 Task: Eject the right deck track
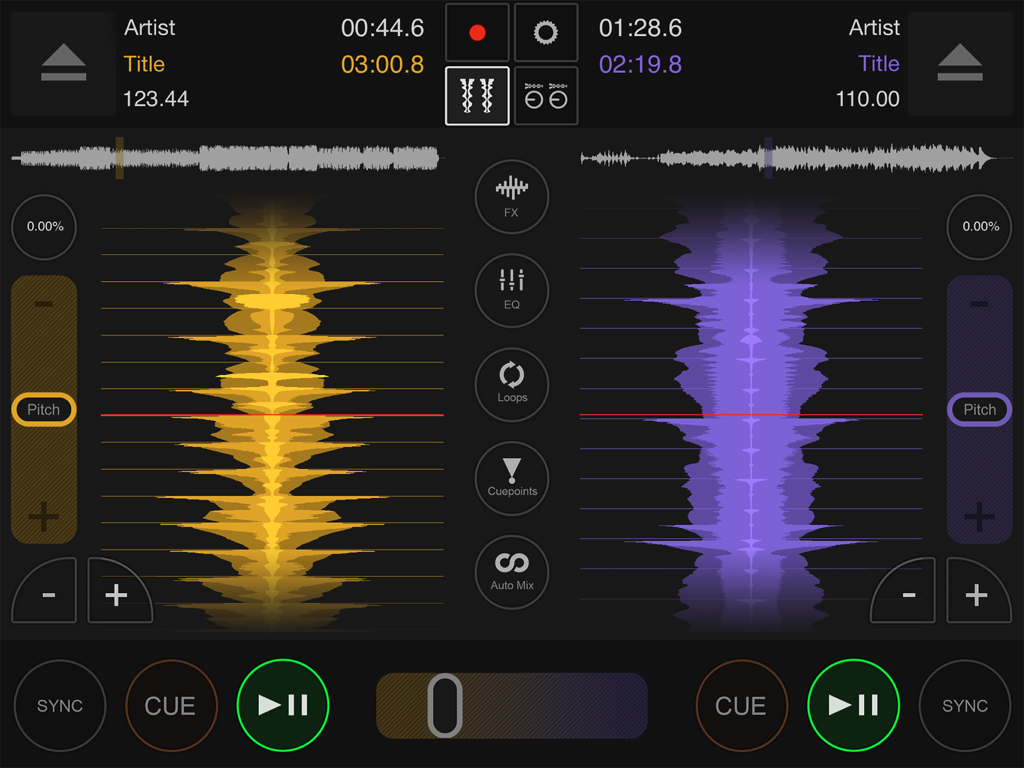[960, 63]
